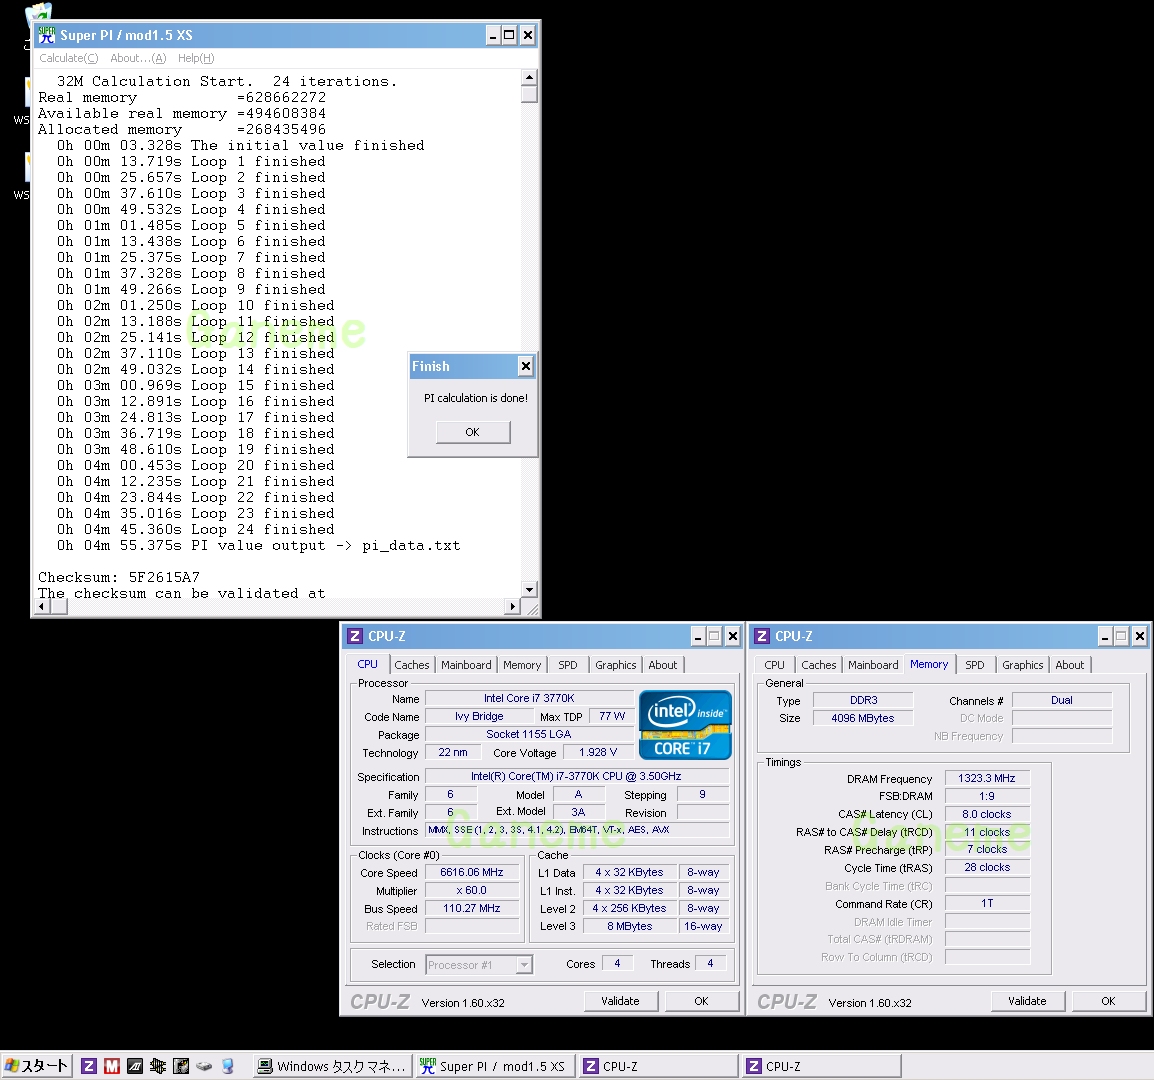
Task: Click Super PI horizontal scrollbar right arrow
Action: 512,607
